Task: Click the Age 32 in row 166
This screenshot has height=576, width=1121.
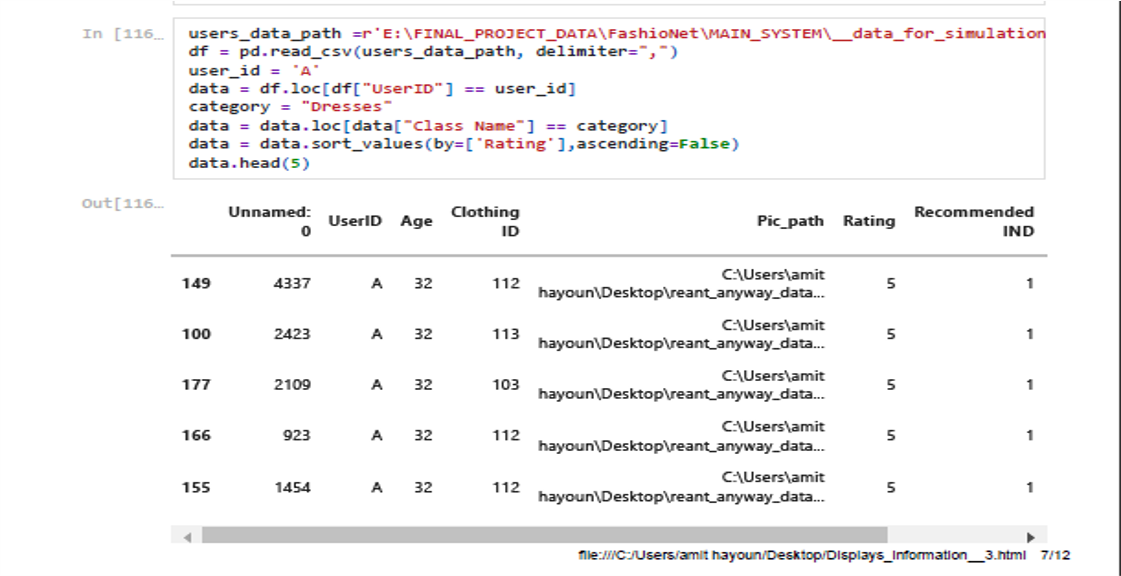Action: click(x=423, y=435)
